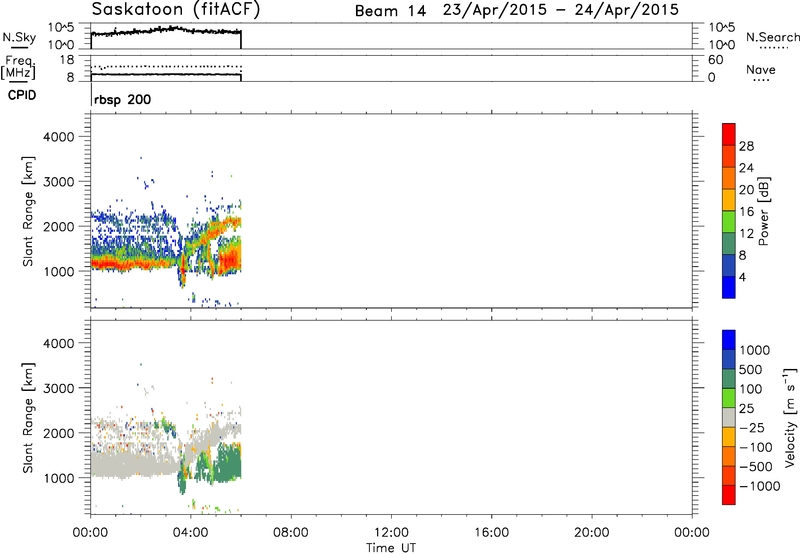The image size is (800, 554).
Task: Click the 08:00 time axis label
Action: click(290, 533)
